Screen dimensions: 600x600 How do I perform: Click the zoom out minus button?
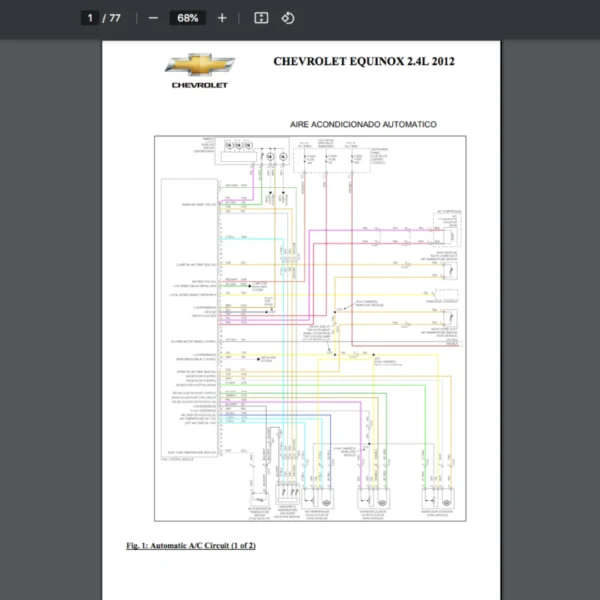153,18
